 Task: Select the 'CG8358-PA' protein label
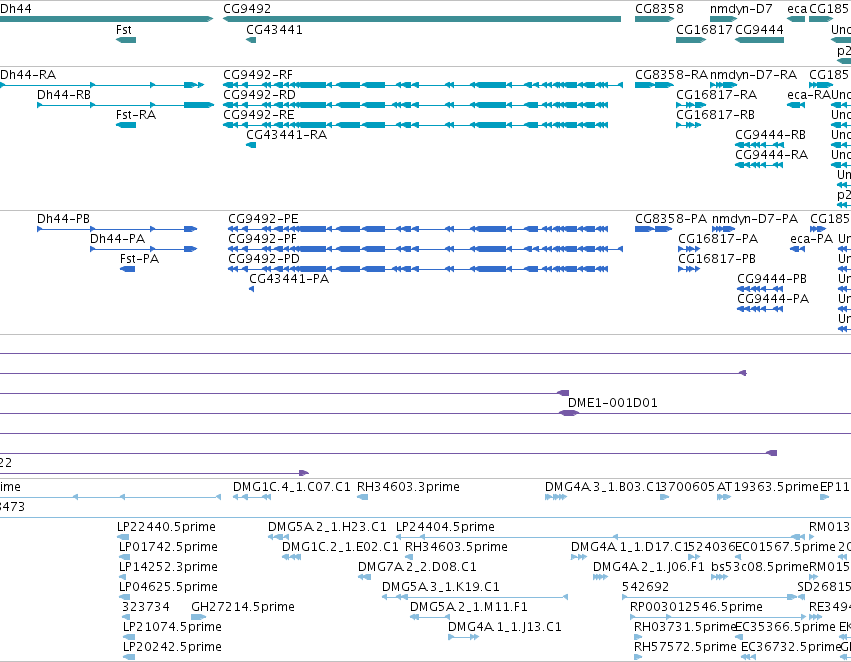[x=671, y=219]
